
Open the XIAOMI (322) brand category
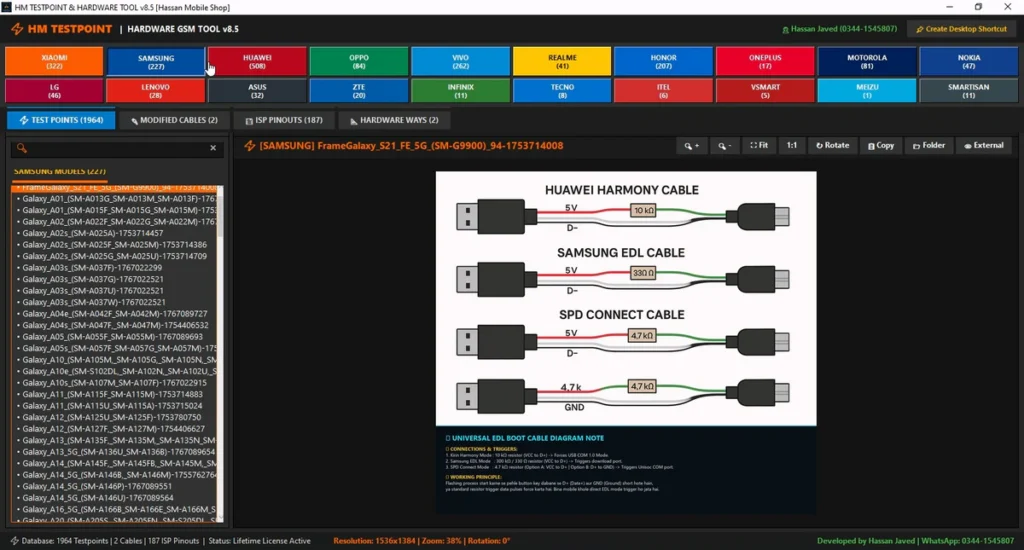[x=54, y=61]
